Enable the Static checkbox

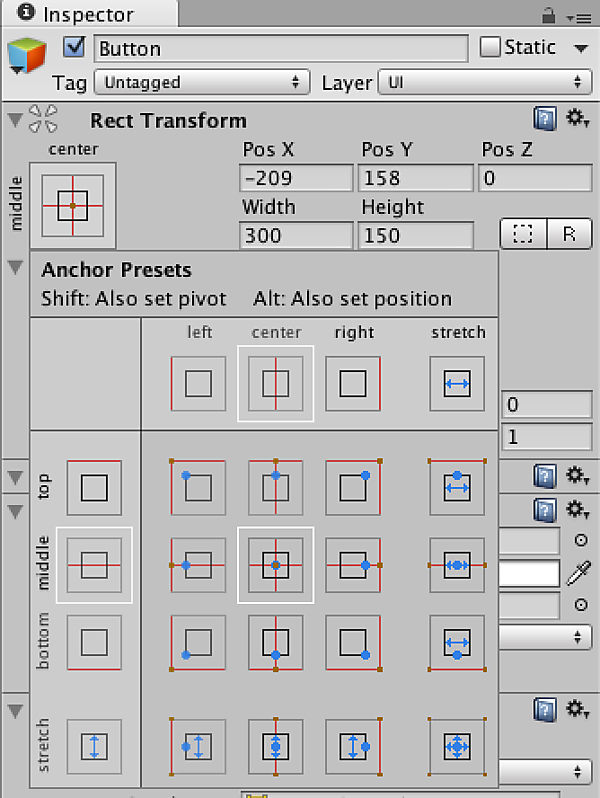490,47
